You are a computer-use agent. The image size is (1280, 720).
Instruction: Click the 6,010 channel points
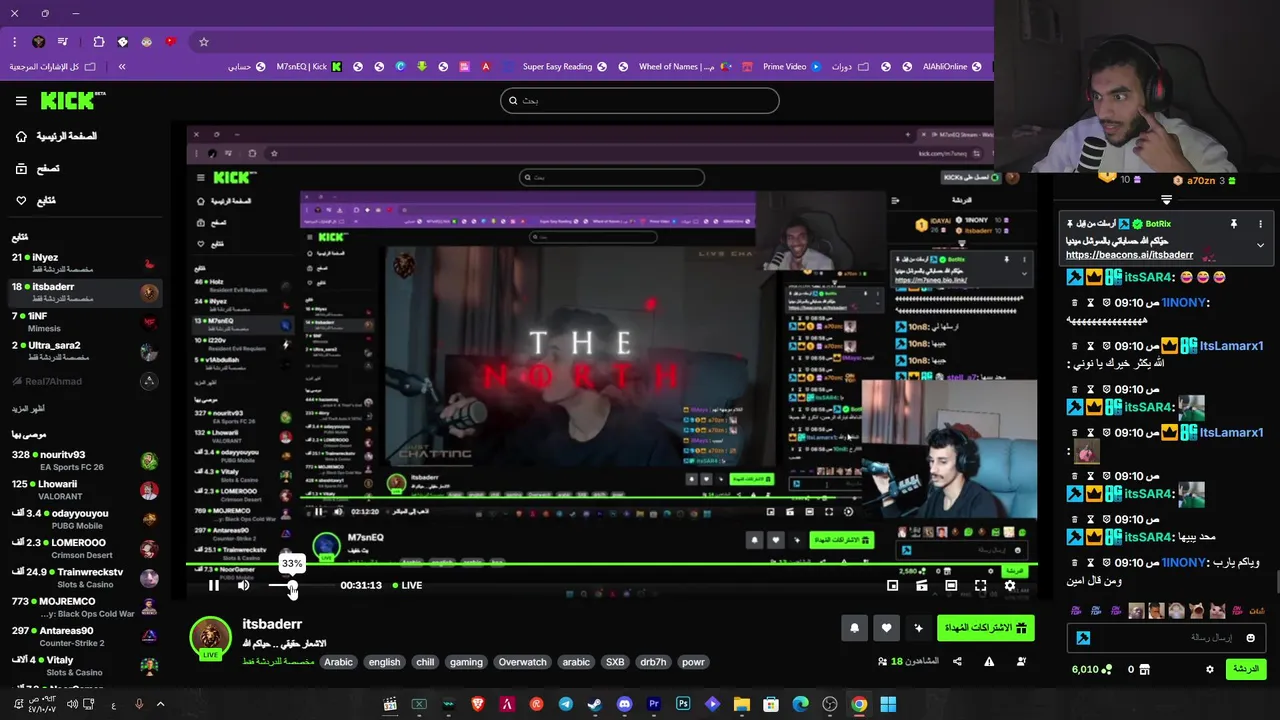pyautogui.click(x=1091, y=669)
